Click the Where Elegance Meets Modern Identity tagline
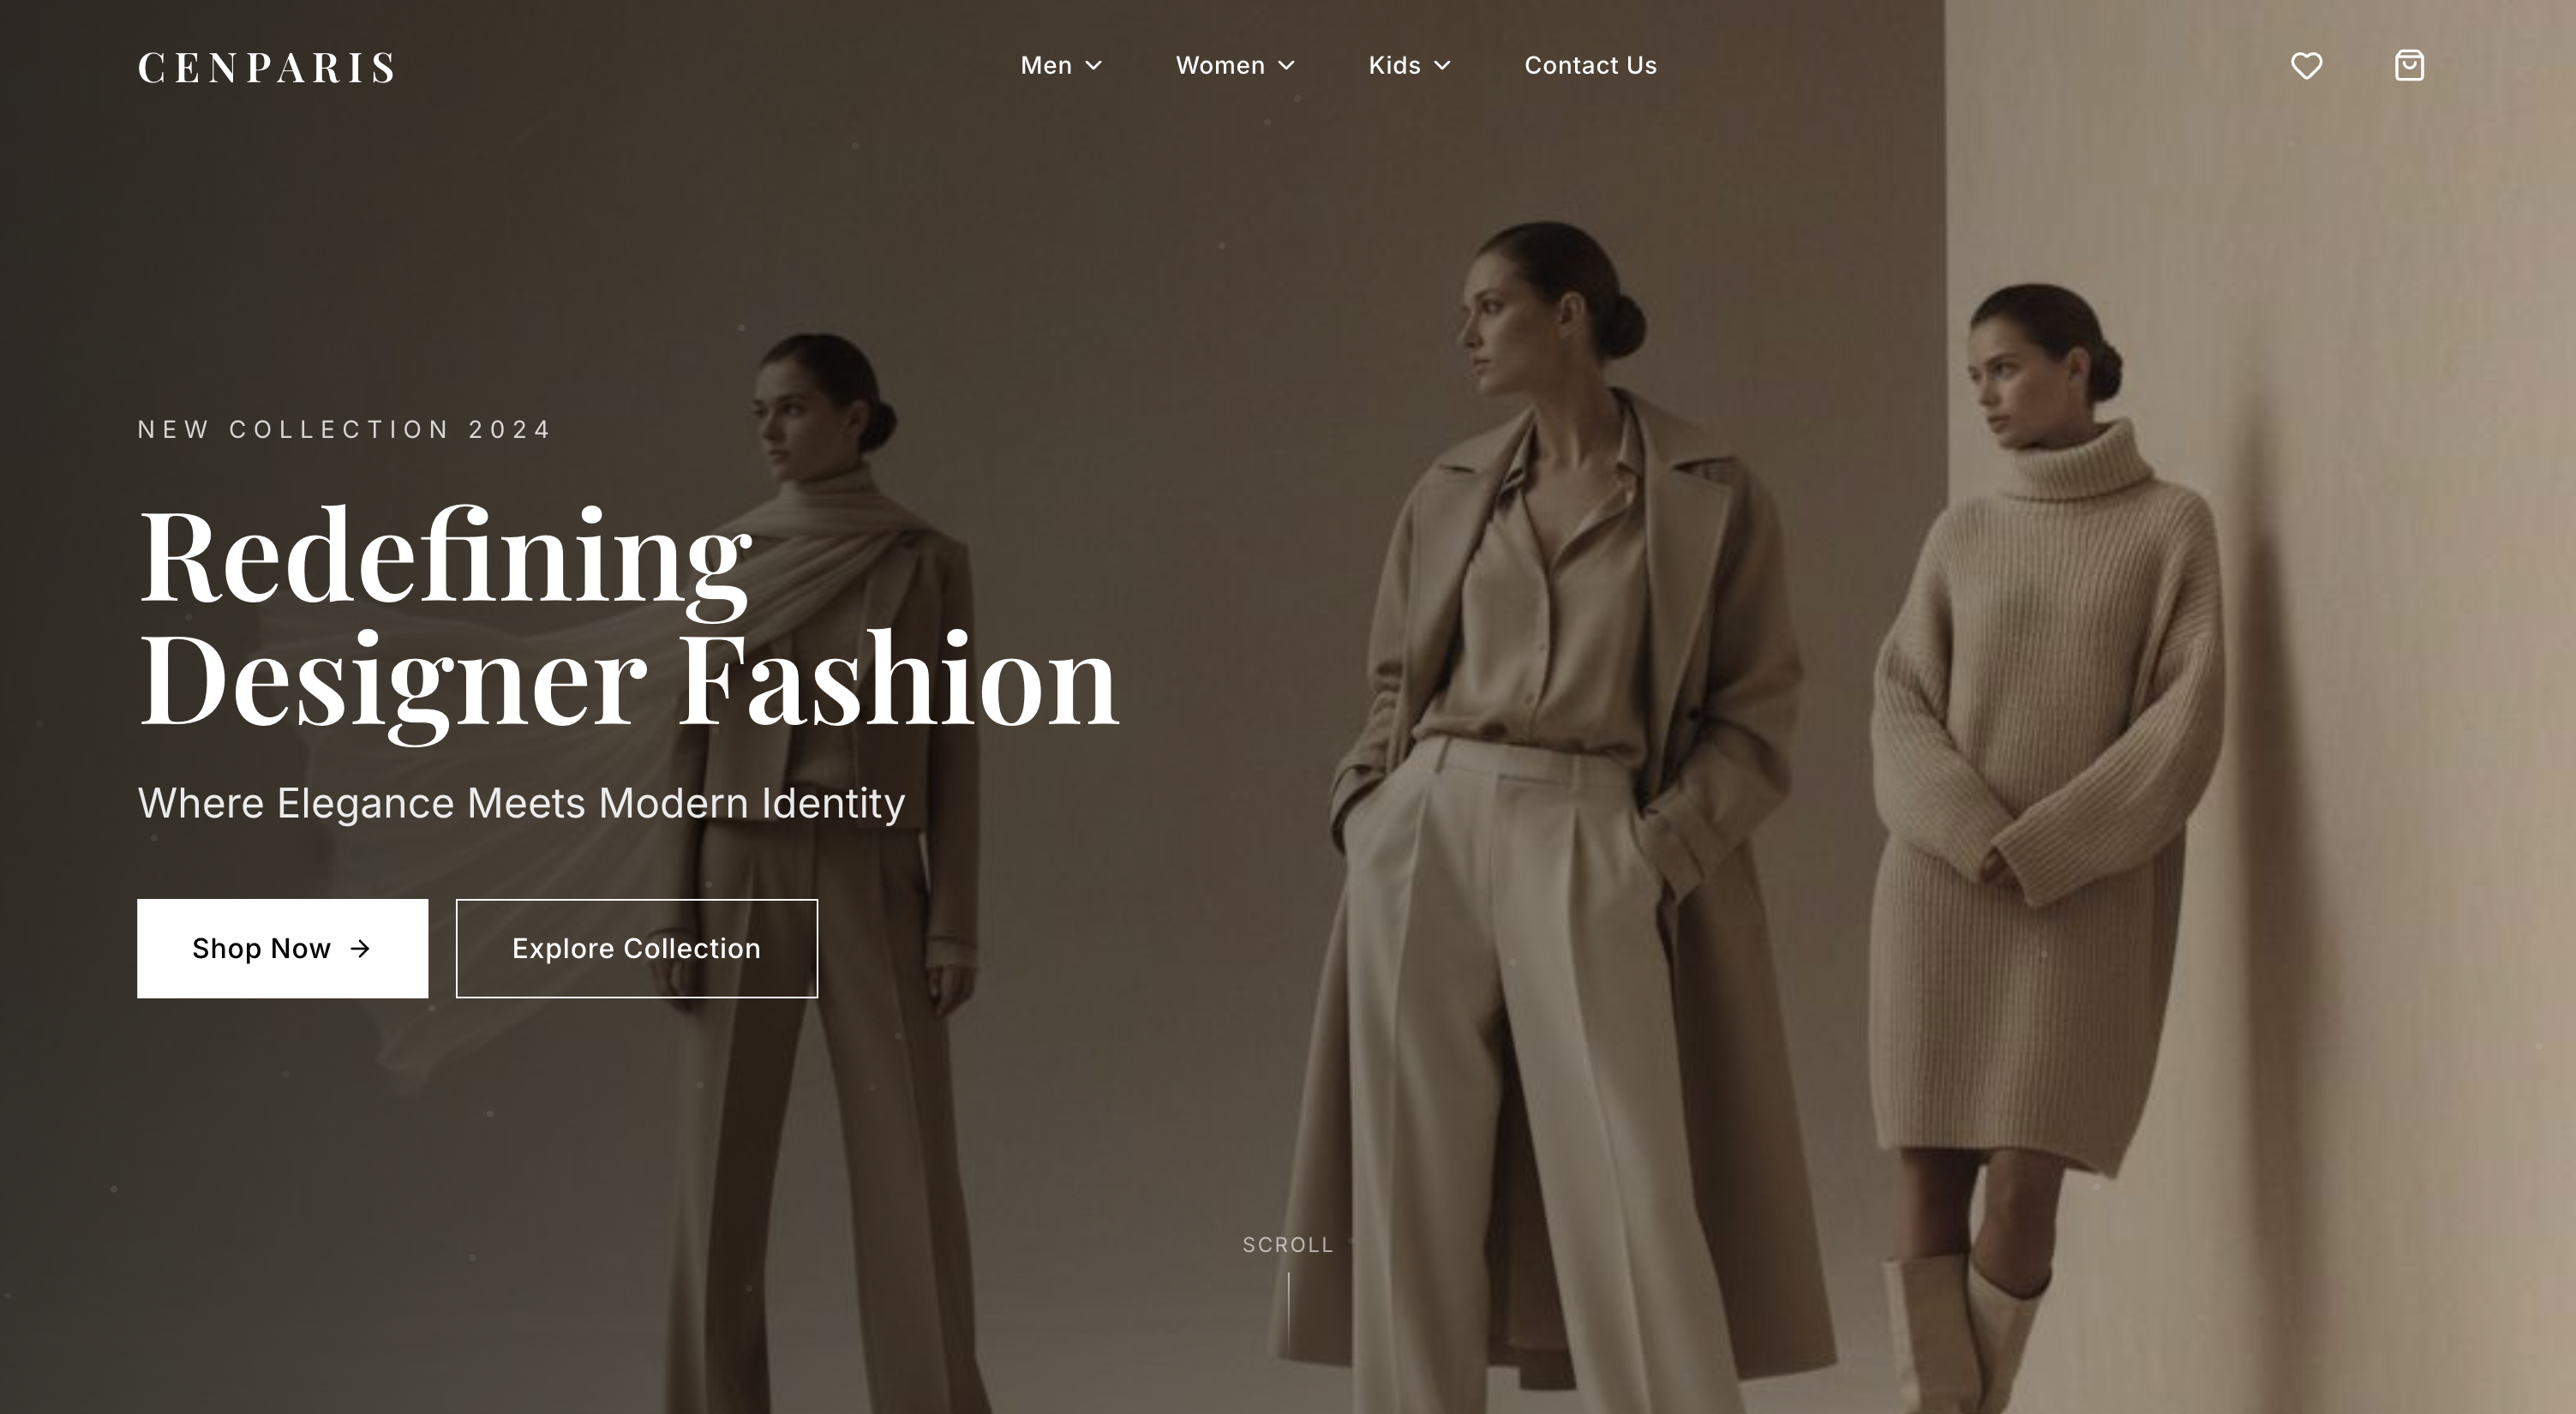 [x=521, y=803]
